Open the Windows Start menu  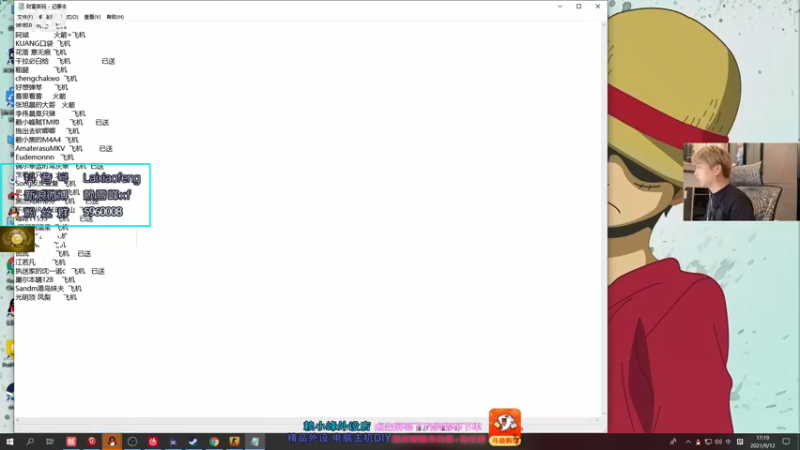(x=10, y=441)
